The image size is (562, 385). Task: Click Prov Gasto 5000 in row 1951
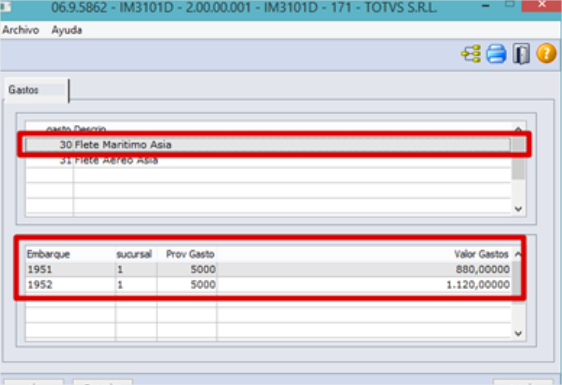pyautogui.click(x=187, y=269)
